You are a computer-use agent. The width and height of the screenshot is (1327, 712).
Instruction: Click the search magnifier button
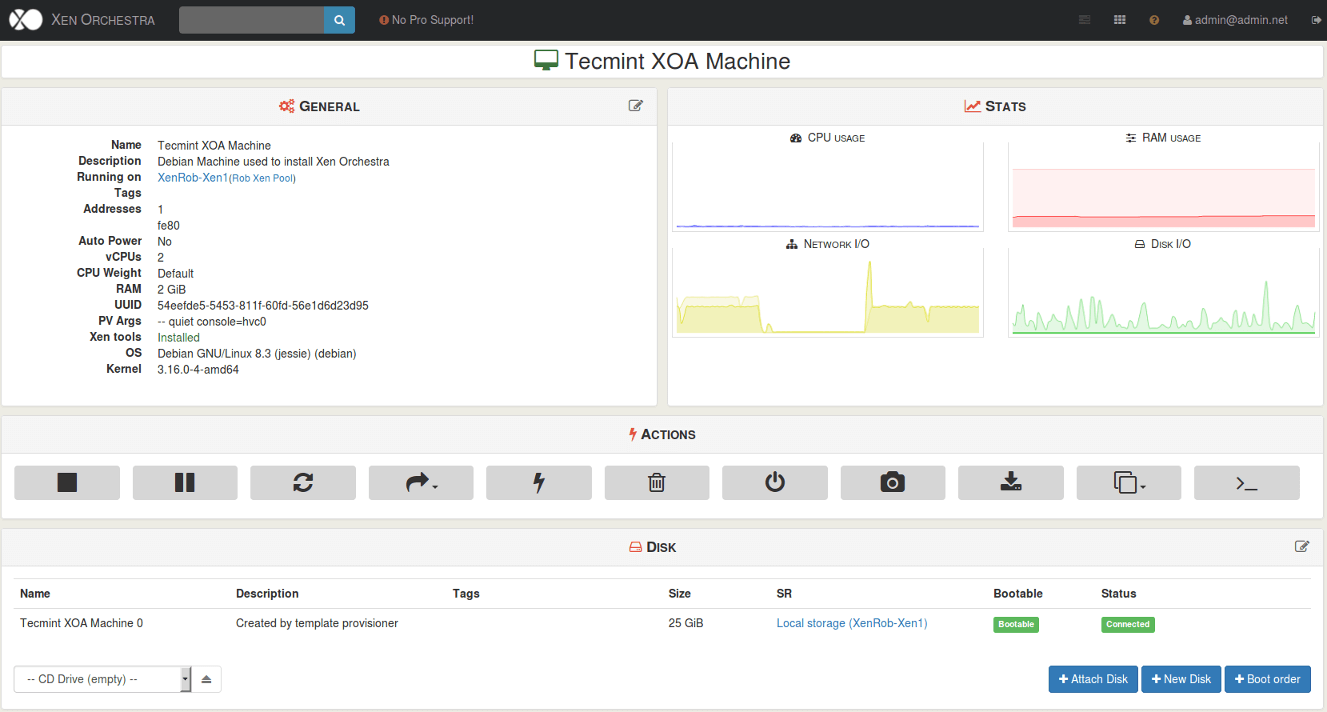(339, 20)
